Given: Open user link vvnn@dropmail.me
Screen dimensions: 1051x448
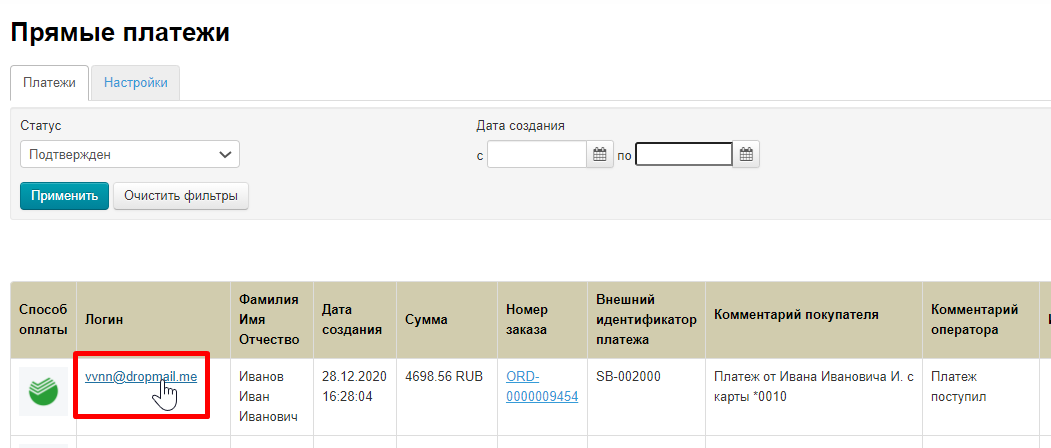Looking at the screenshot, I should coord(141,377).
